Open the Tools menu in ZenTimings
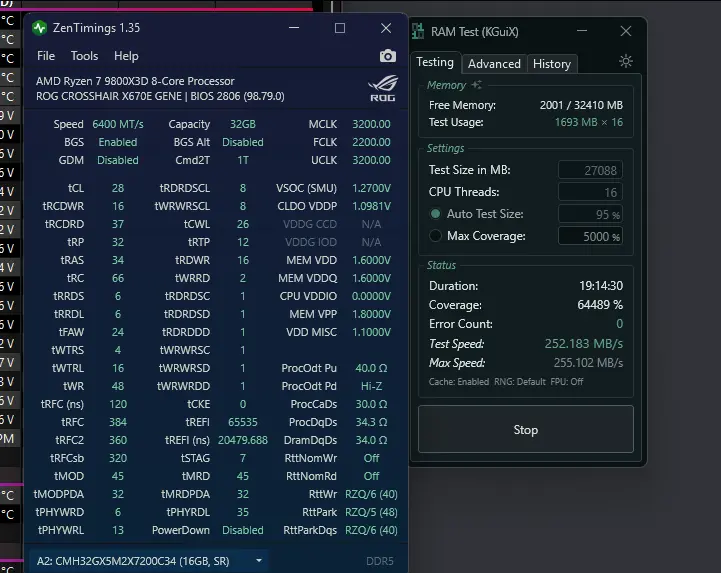Image resolution: width=721 pixels, height=573 pixels. click(84, 56)
